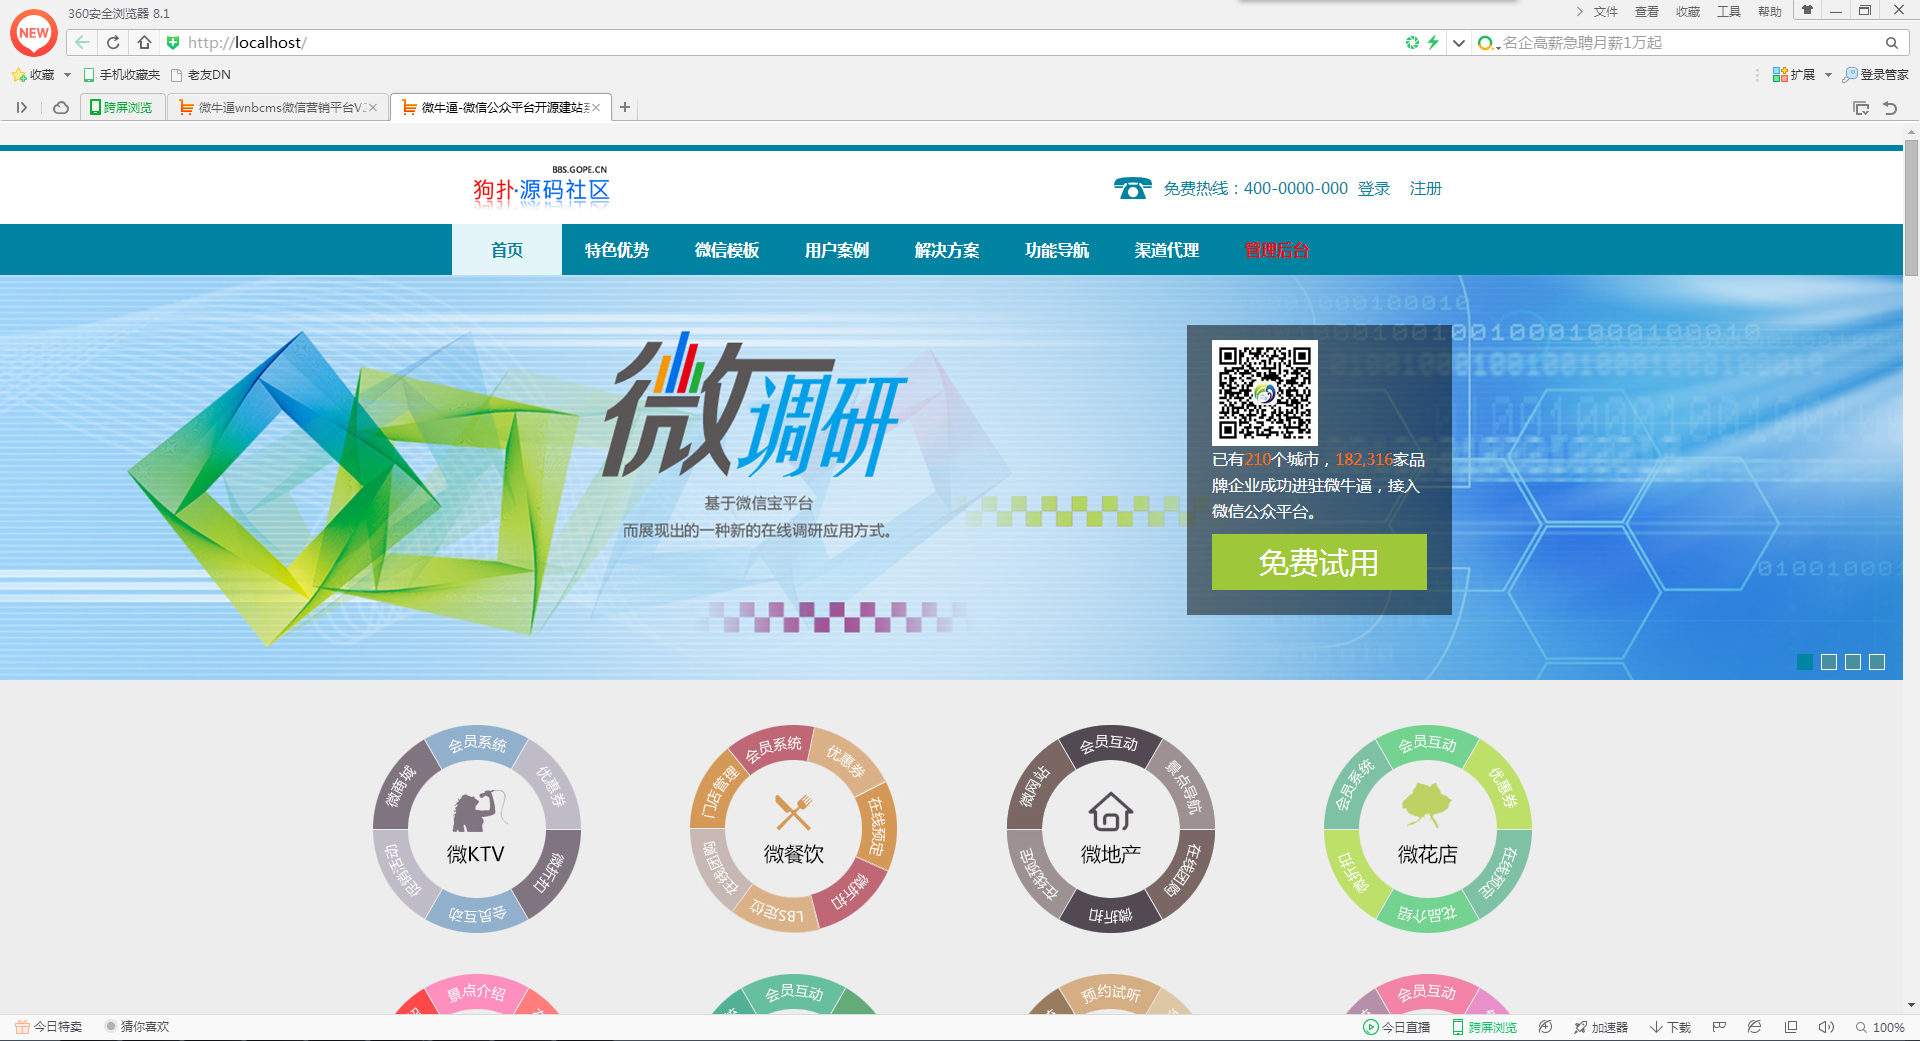
Task: Open a new tab with plus button
Action: click(625, 107)
